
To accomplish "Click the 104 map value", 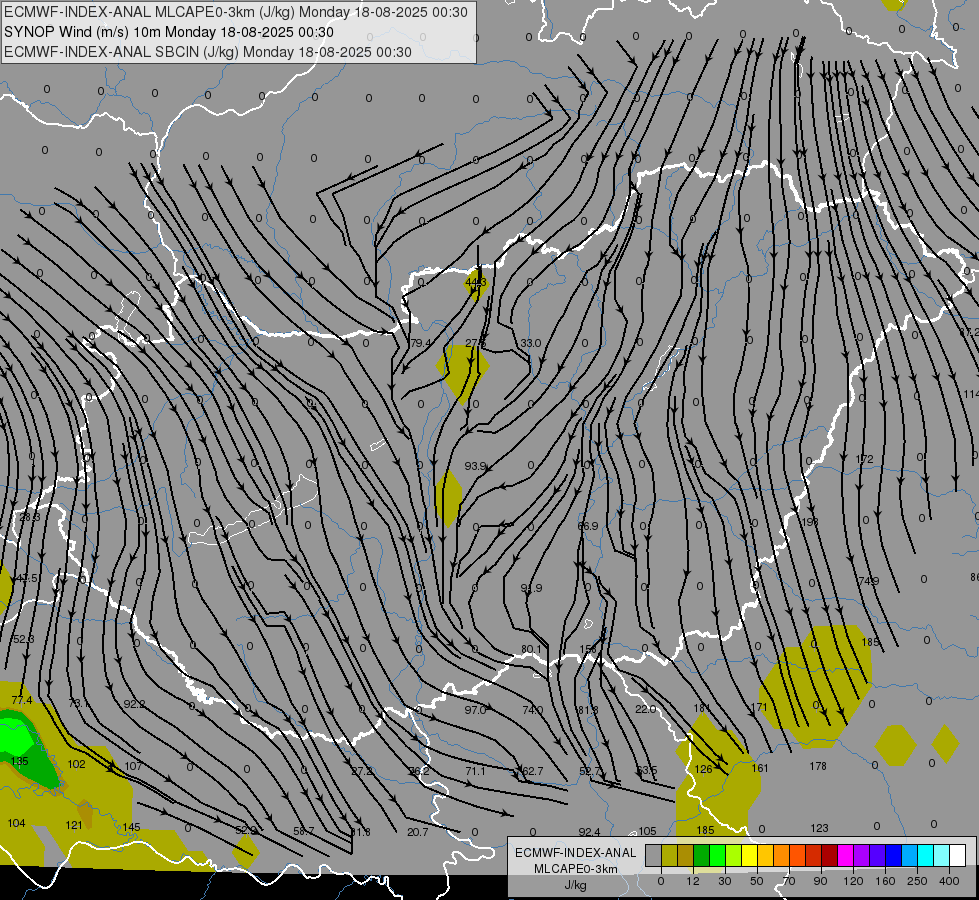I will click(x=16, y=823).
